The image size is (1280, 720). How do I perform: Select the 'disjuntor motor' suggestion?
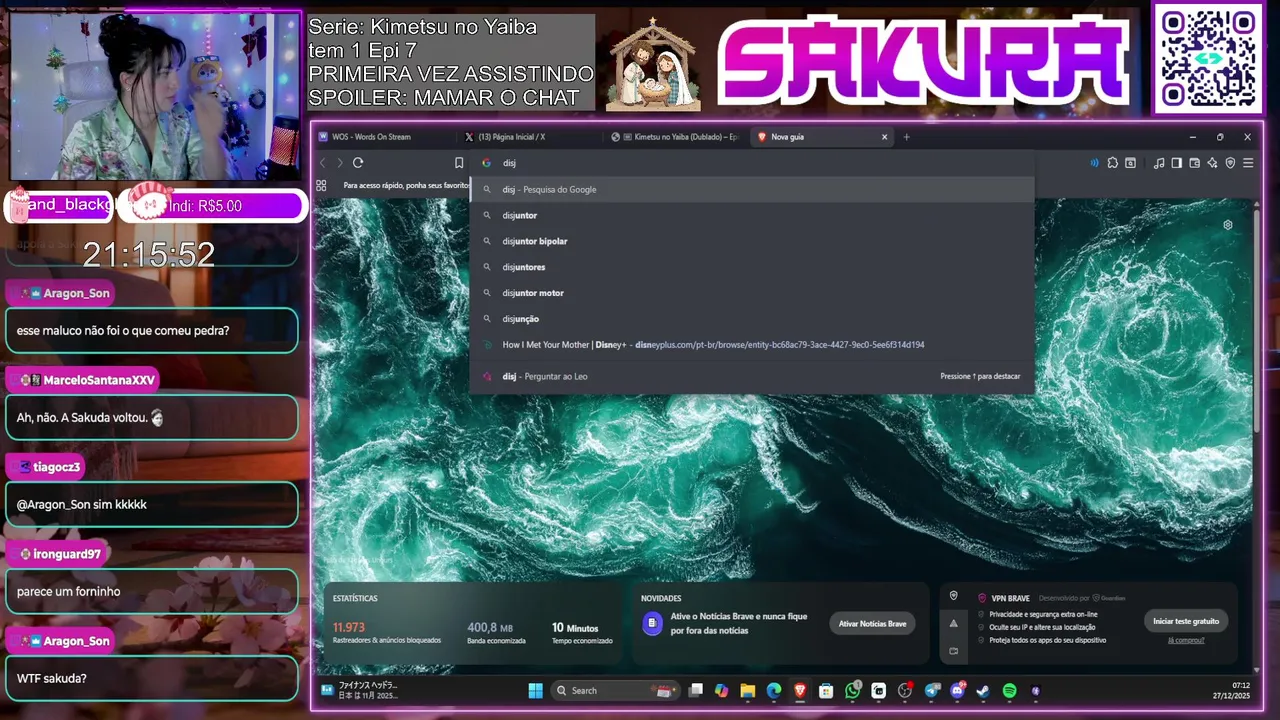[752, 293]
